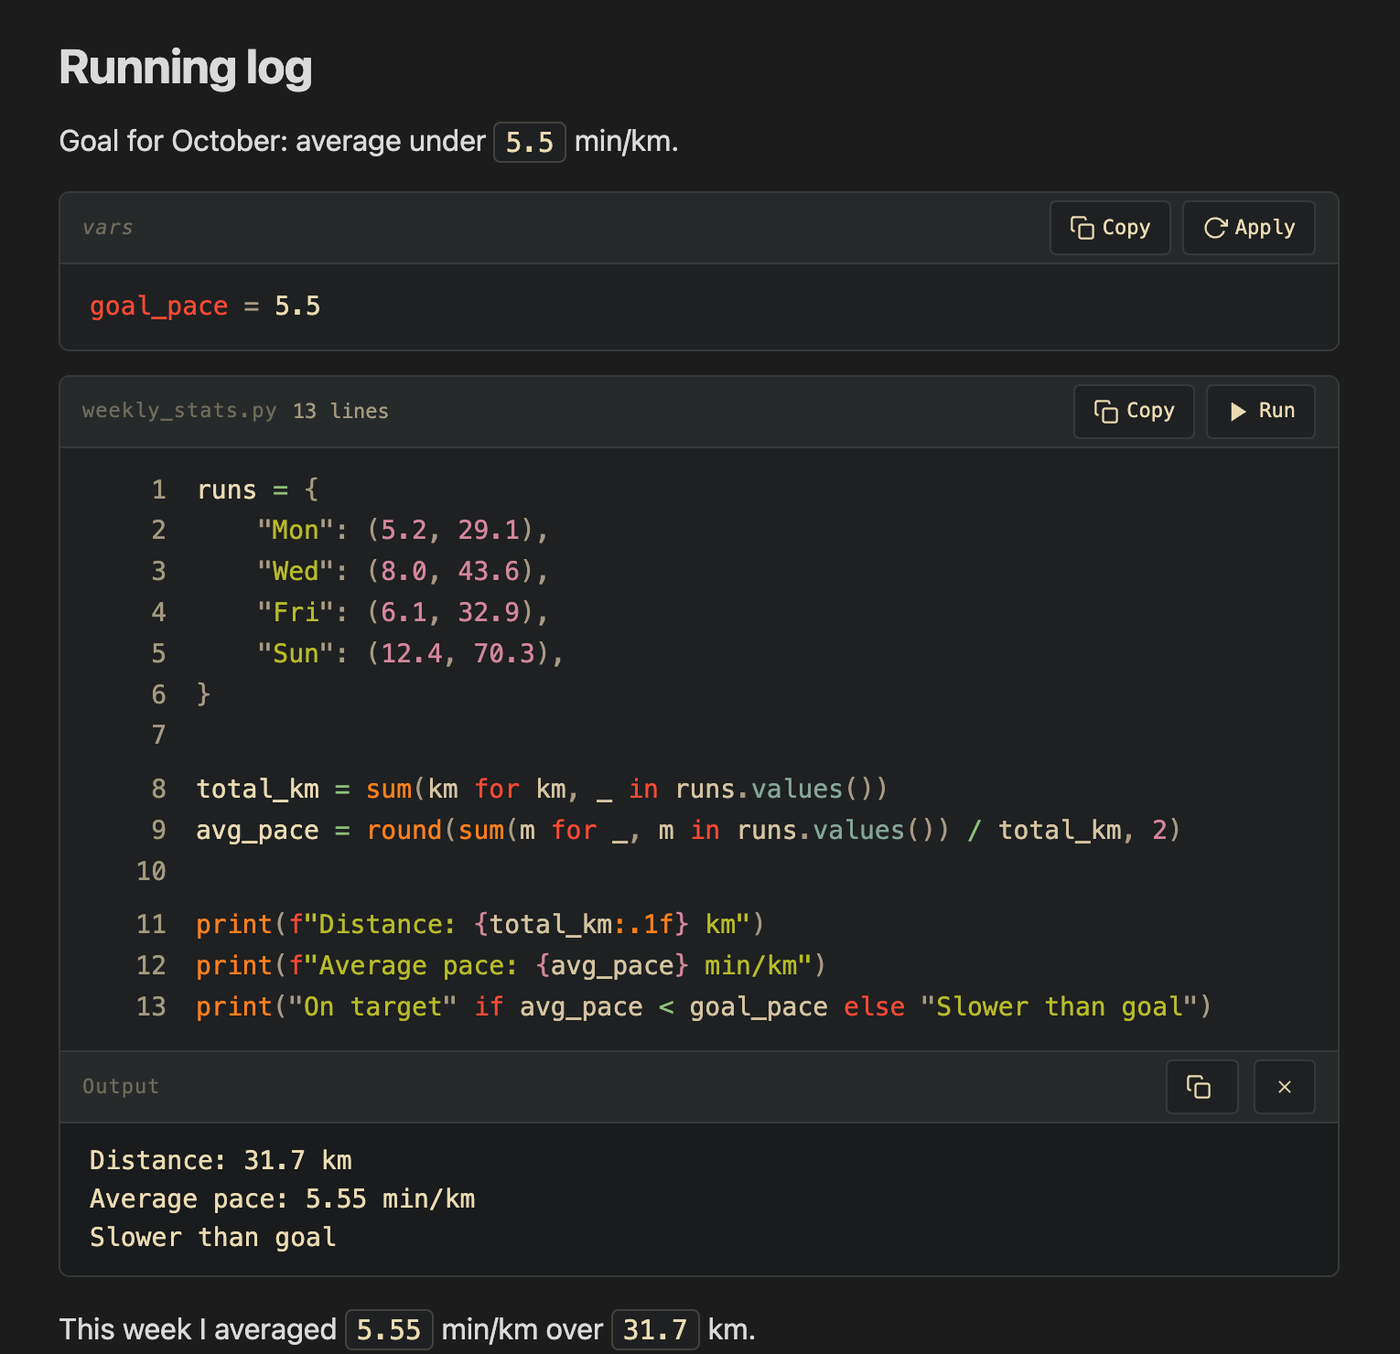Click the "Wed" key in the runs dict

tap(296, 571)
